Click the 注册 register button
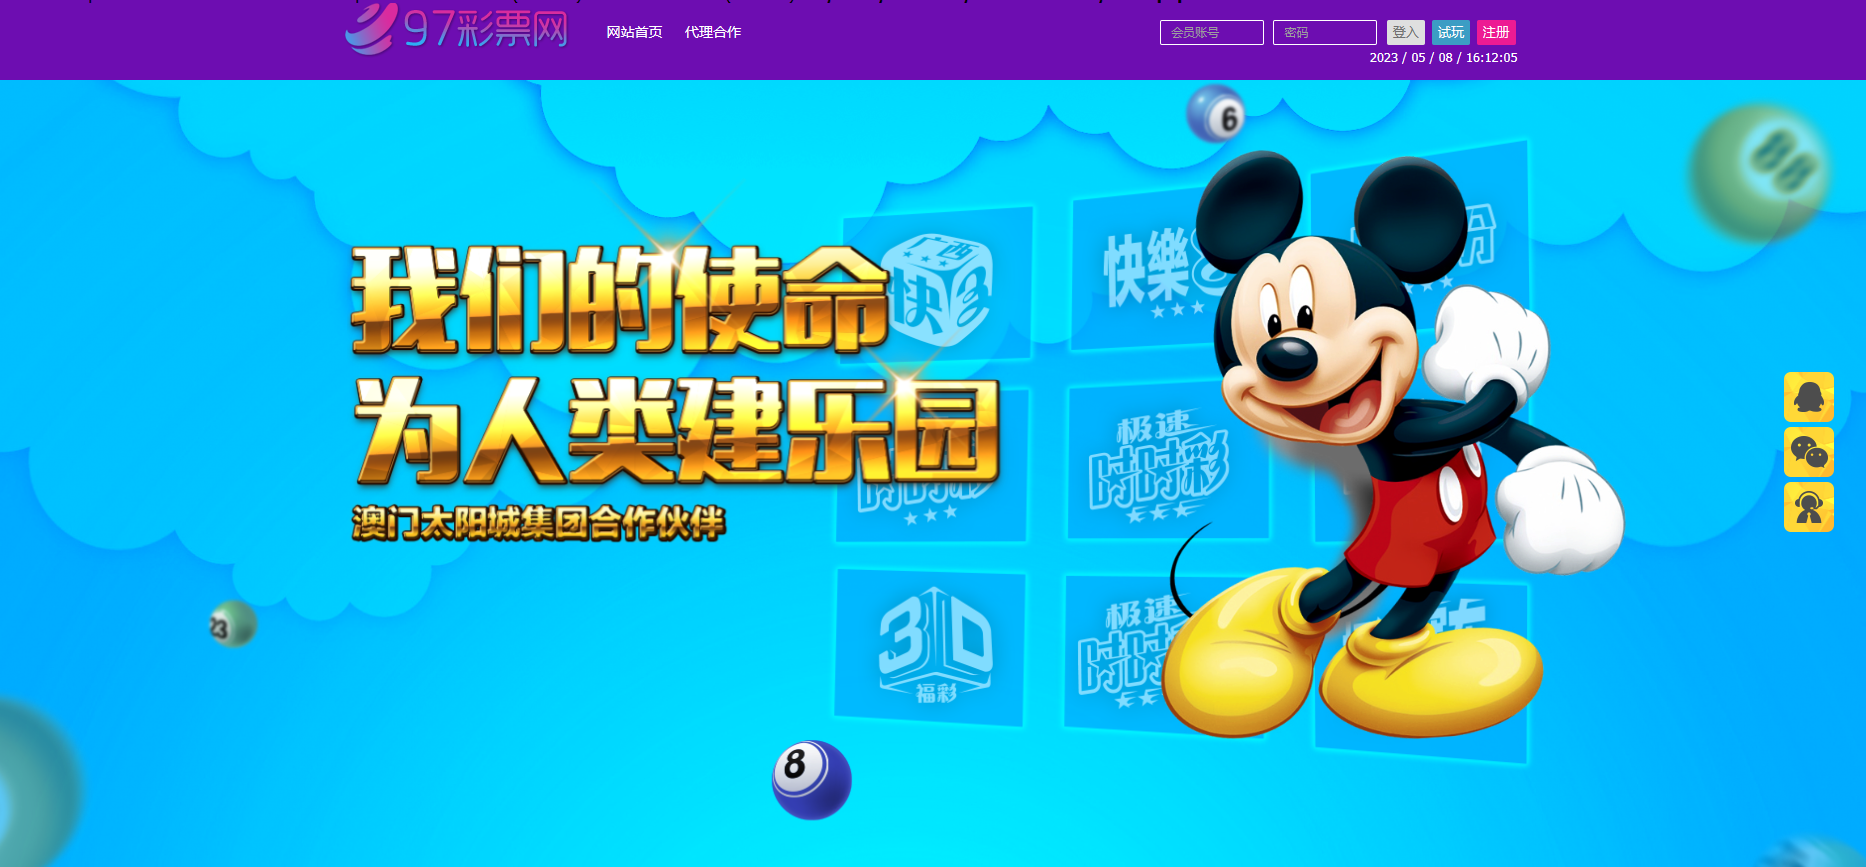The width and height of the screenshot is (1866, 867). tap(1496, 33)
